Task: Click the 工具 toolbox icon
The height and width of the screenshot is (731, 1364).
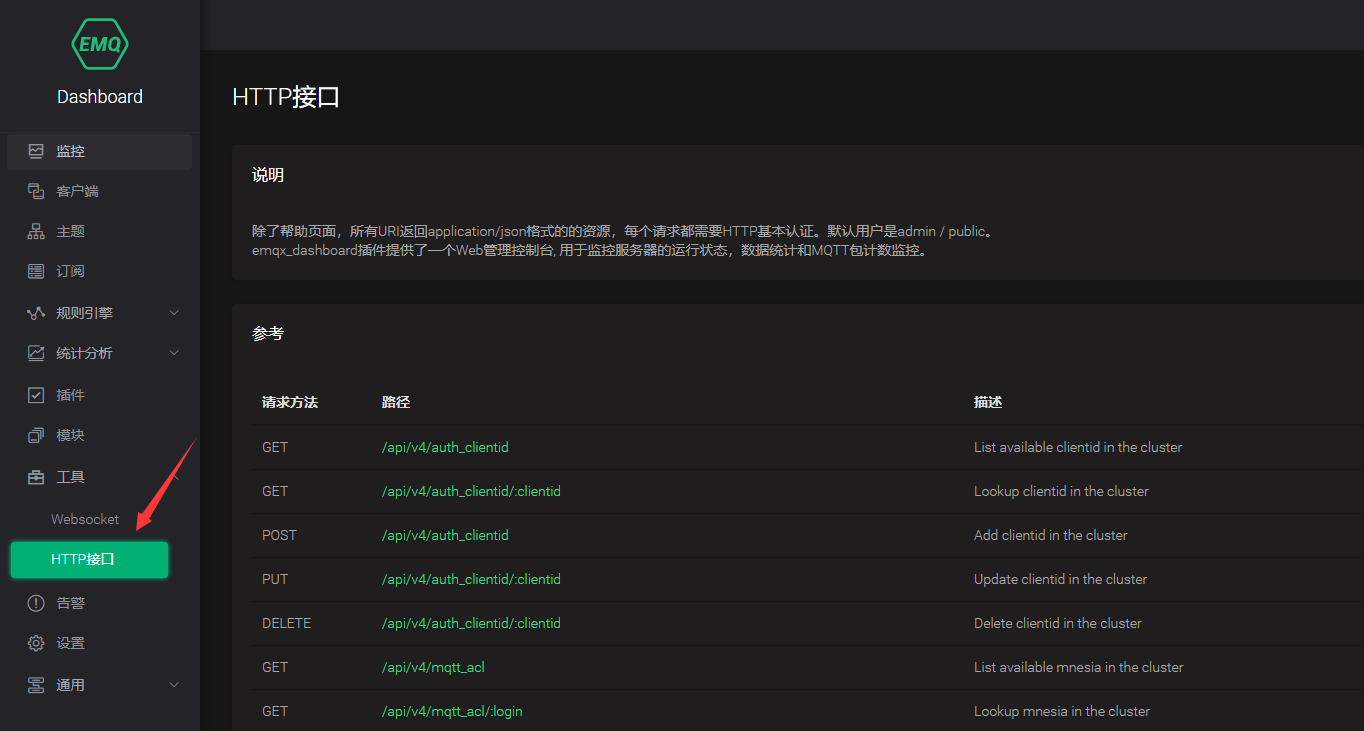Action: tap(36, 477)
